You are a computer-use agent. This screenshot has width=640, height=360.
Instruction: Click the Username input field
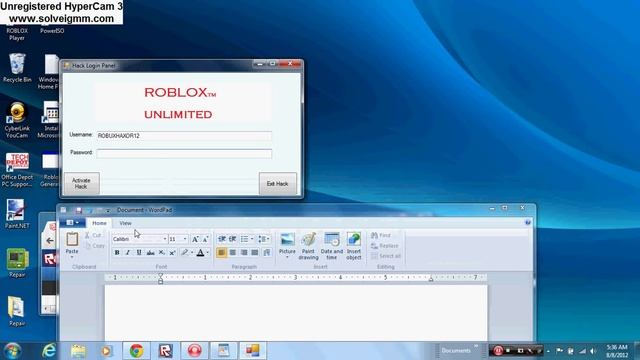click(x=184, y=136)
